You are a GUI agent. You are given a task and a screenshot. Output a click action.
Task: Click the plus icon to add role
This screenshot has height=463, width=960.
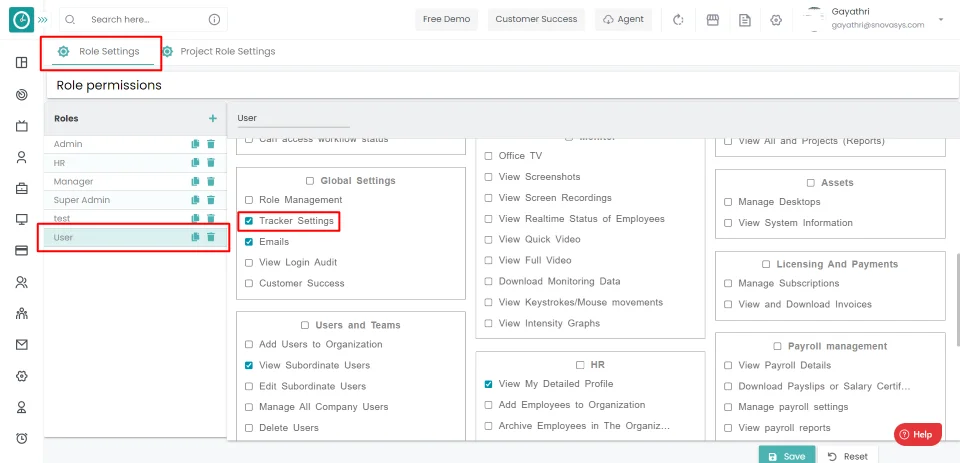(x=212, y=118)
